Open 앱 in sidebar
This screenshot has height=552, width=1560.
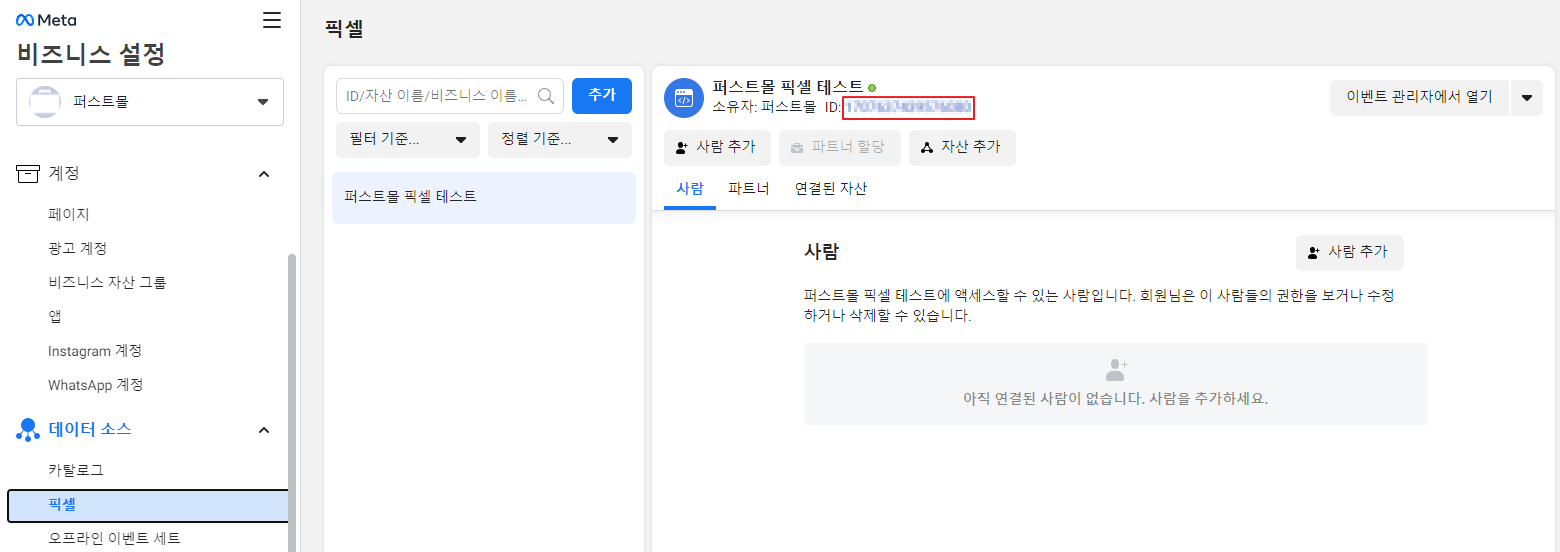pos(55,316)
